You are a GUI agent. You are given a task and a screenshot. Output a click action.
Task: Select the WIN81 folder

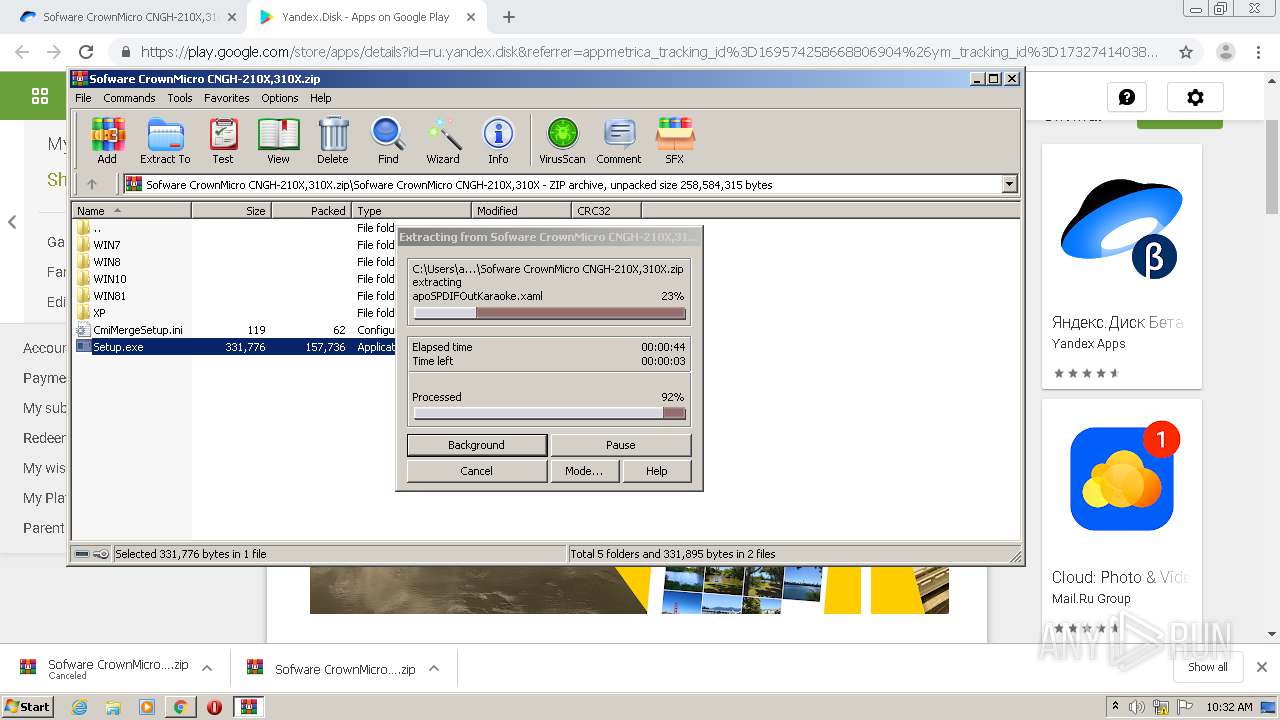coord(109,296)
